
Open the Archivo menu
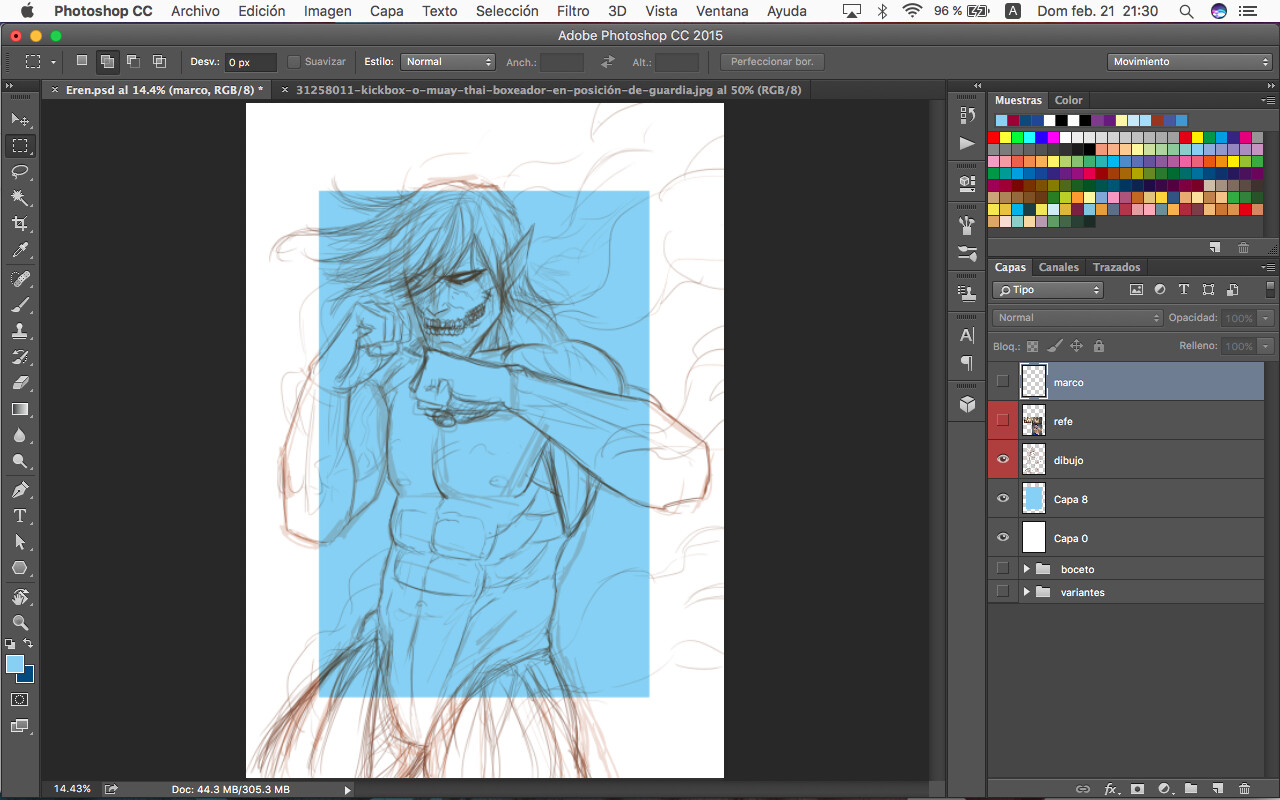(195, 11)
